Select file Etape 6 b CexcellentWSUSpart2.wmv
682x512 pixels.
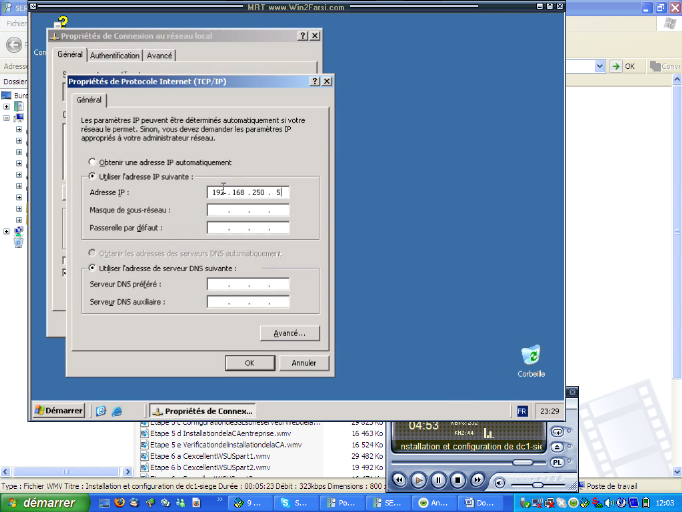(x=210, y=467)
